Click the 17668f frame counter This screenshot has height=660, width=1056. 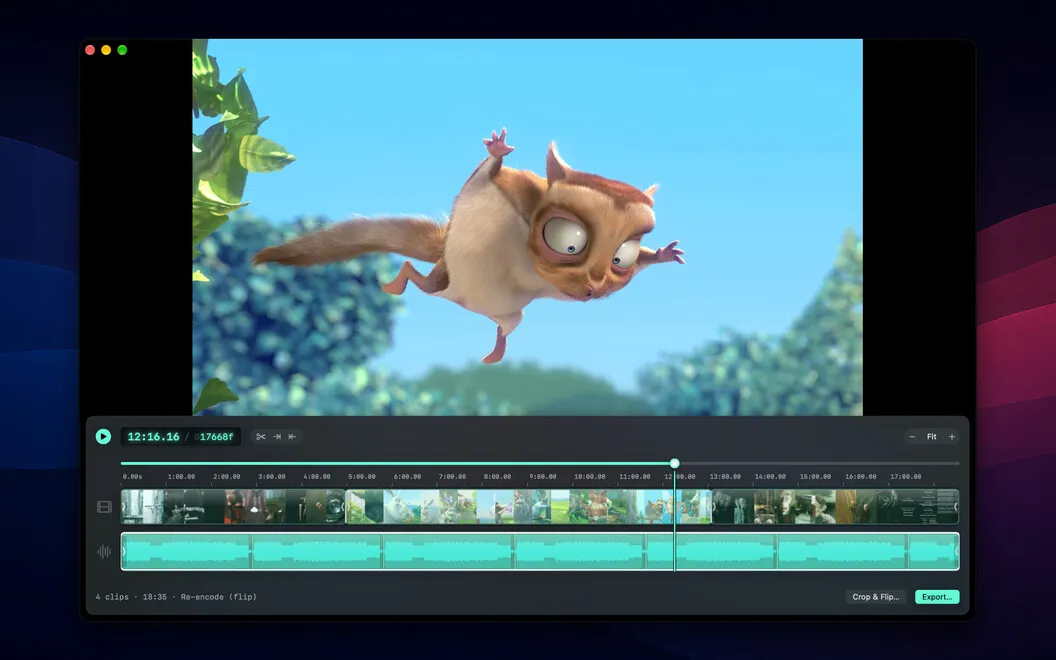pos(216,436)
